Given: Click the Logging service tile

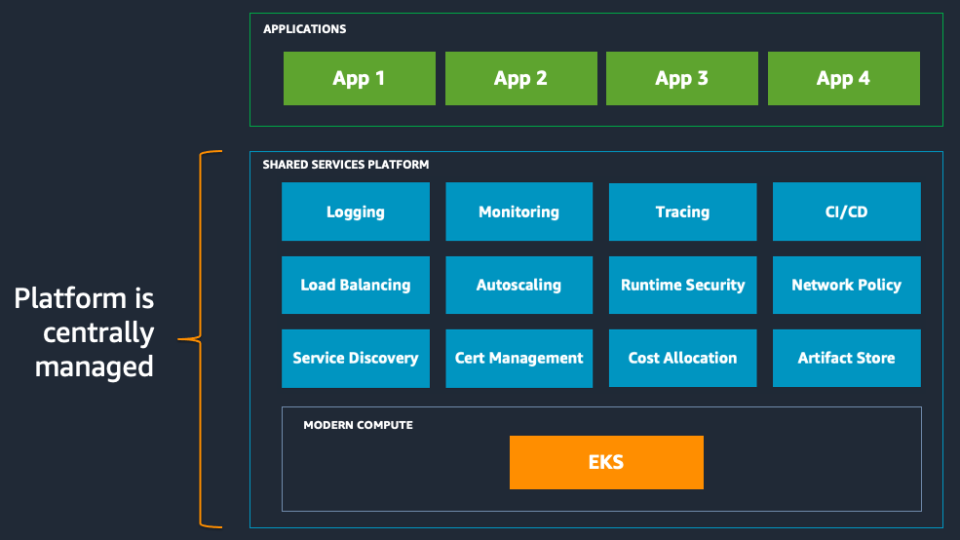Looking at the screenshot, I should click(356, 211).
